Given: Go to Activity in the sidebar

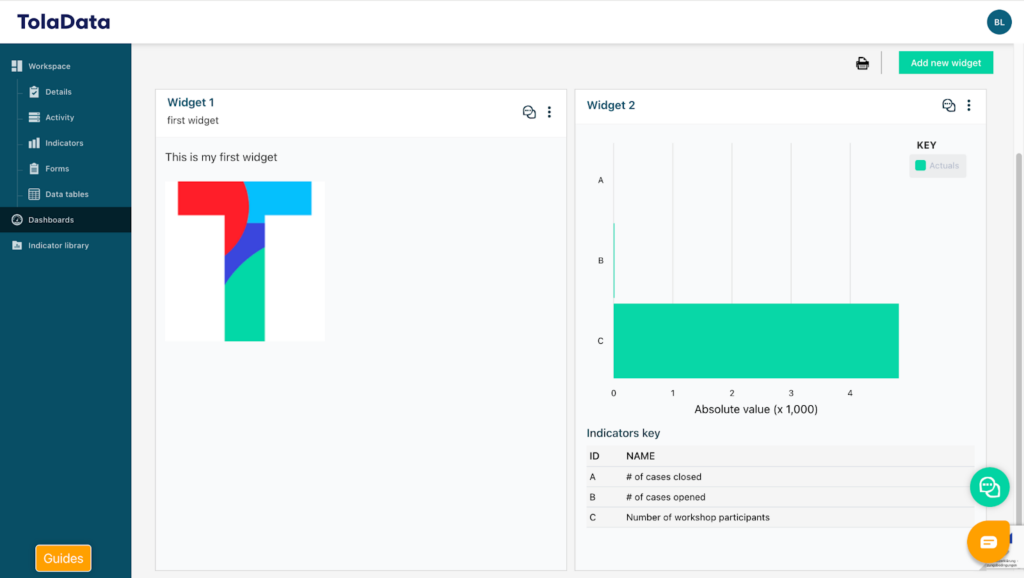Looking at the screenshot, I should pos(59,117).
